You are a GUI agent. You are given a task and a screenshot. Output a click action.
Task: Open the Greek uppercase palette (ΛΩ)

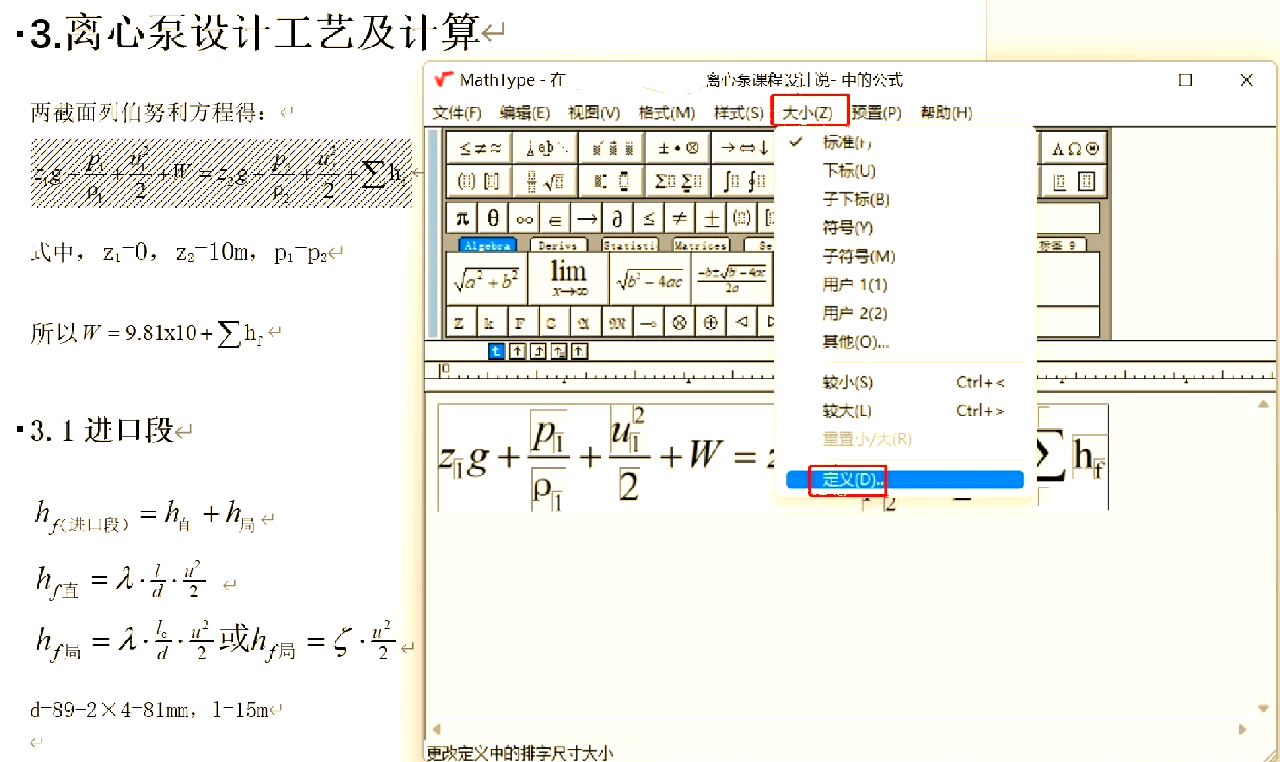1075,148
